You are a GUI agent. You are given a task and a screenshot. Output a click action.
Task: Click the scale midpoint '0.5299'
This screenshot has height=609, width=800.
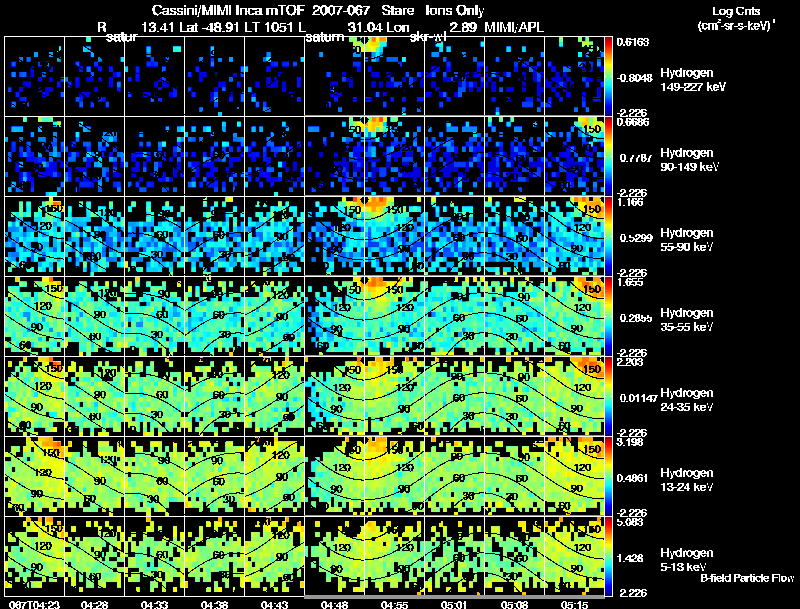click(x=636, y=238)
